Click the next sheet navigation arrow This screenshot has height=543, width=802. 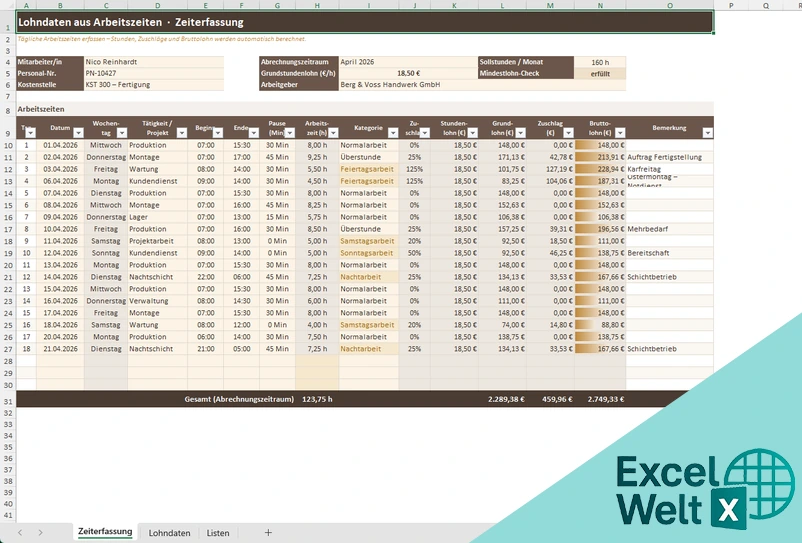(x=40, y=533)
